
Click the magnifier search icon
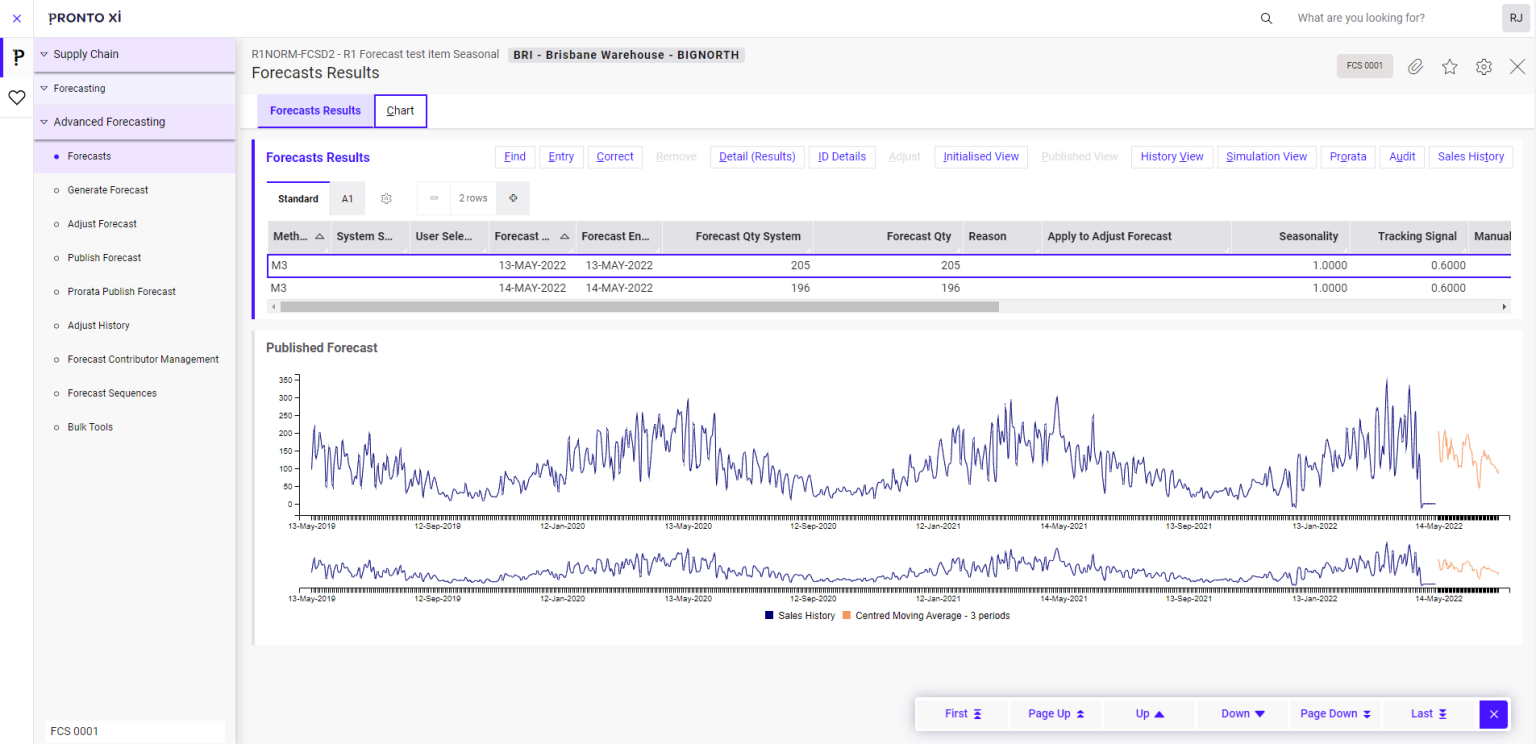pos(1266,18)
